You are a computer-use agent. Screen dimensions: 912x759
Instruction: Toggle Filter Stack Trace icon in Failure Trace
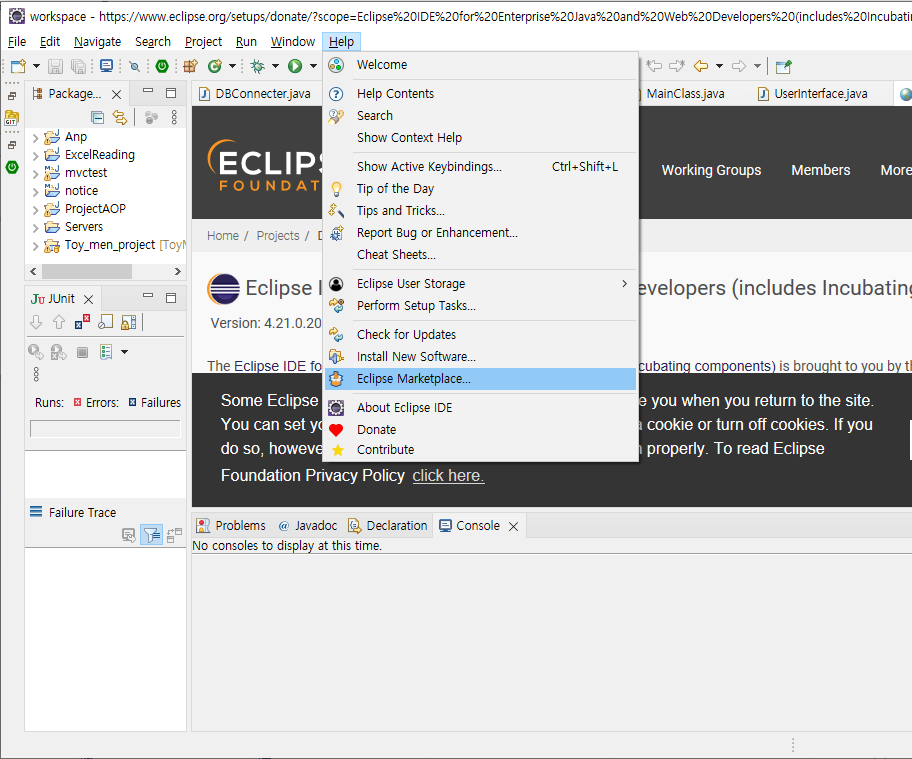(x=151, y=534)
